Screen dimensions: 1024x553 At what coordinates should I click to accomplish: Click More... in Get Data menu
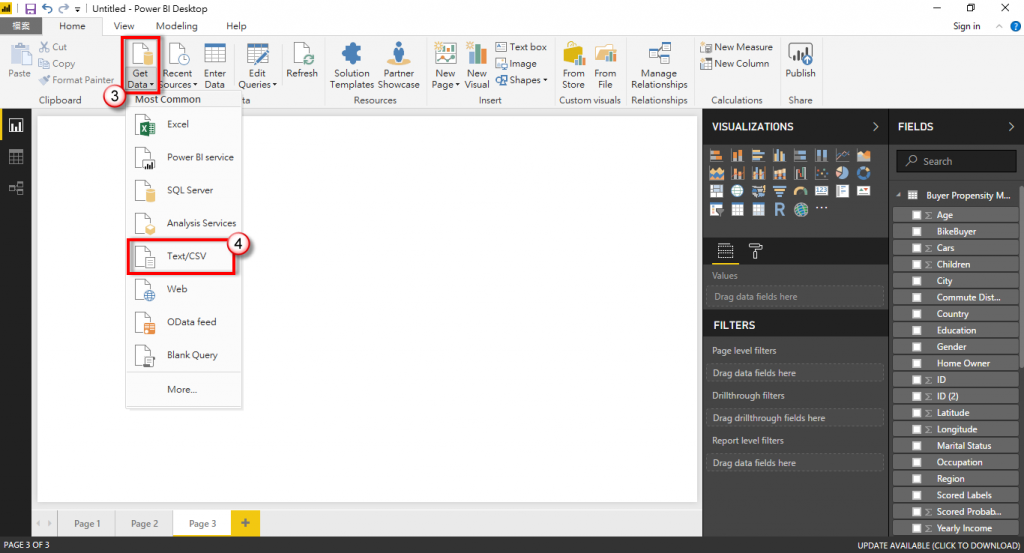(182, 389)
